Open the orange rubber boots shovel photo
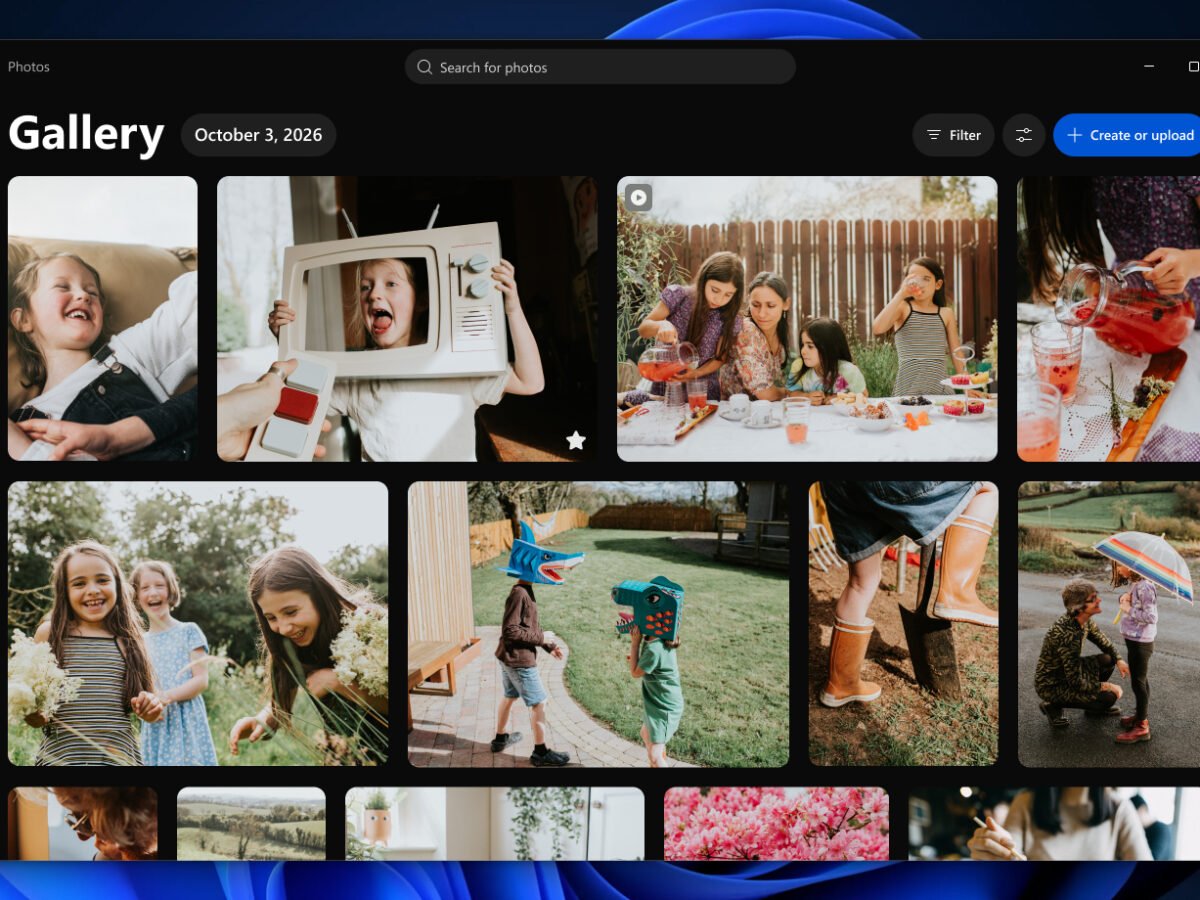1200x900 pixels. pos(903,624)
